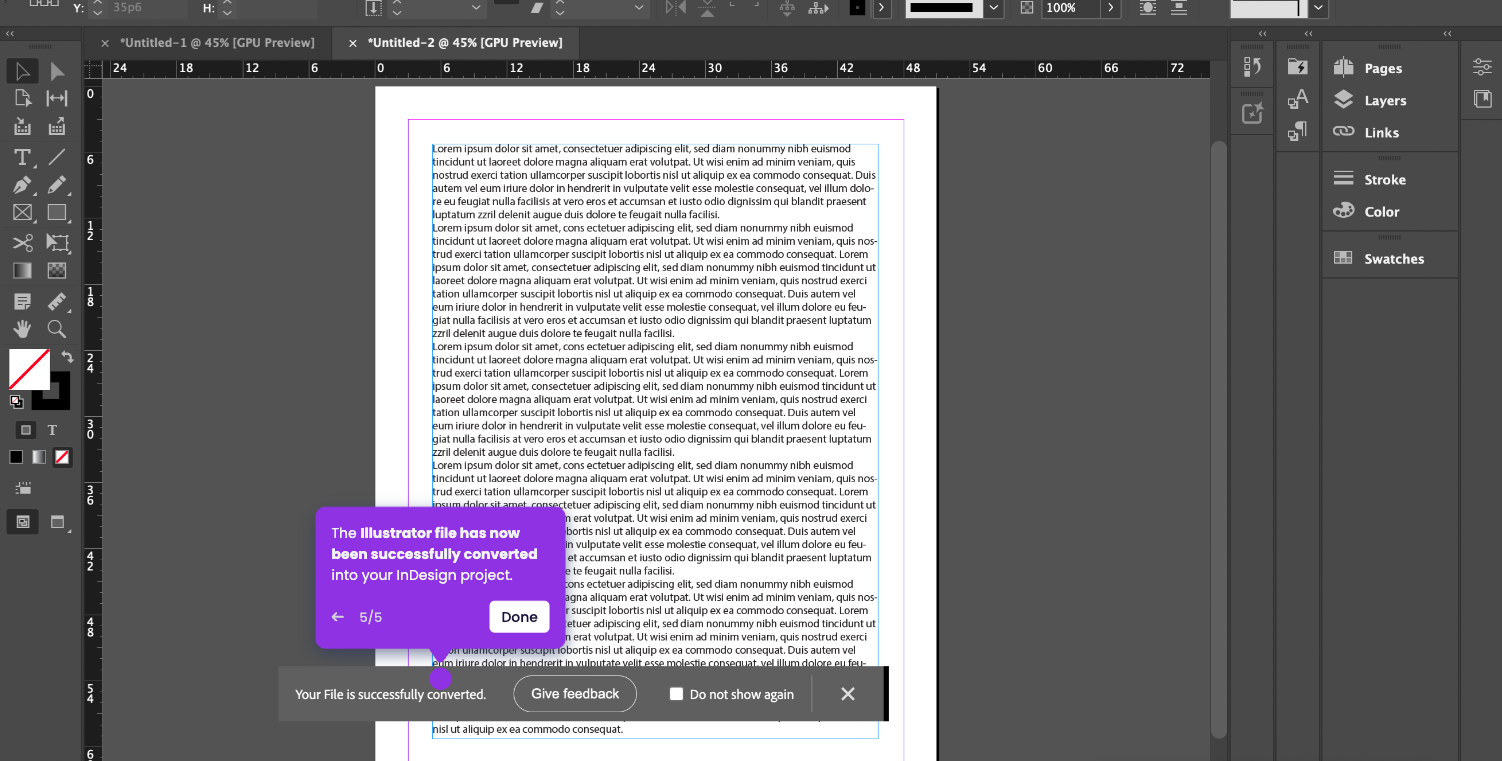Apply solid color button
Viewport: 1502px width, 761px height.
pyautogui.click(x=16, y=457)
